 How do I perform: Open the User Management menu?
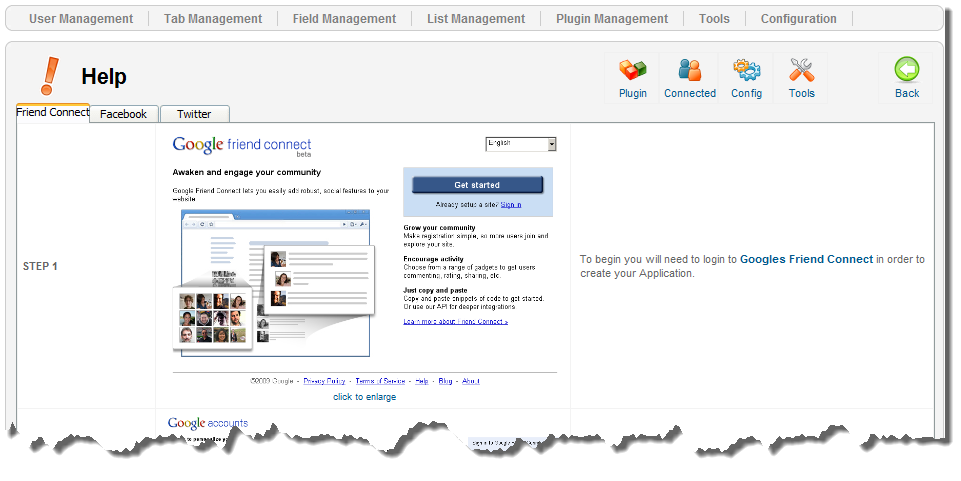click(81, 19)
